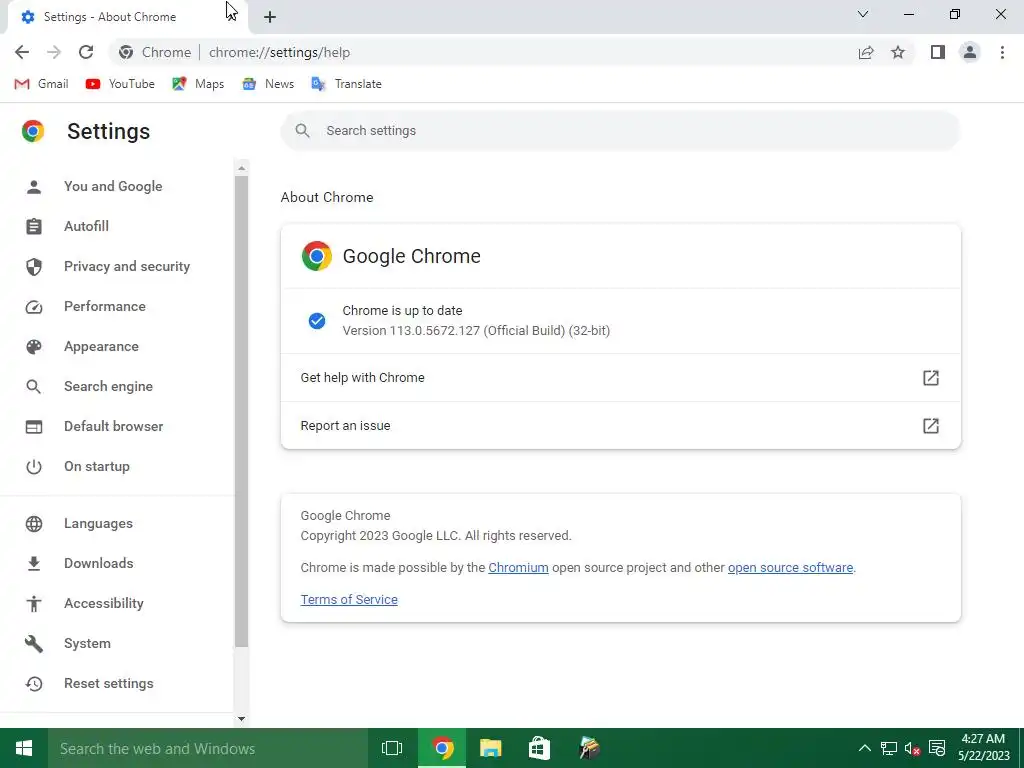Click the forward navigation arrow
This screenshot has height=768, width=1024.
pos(54,52)
